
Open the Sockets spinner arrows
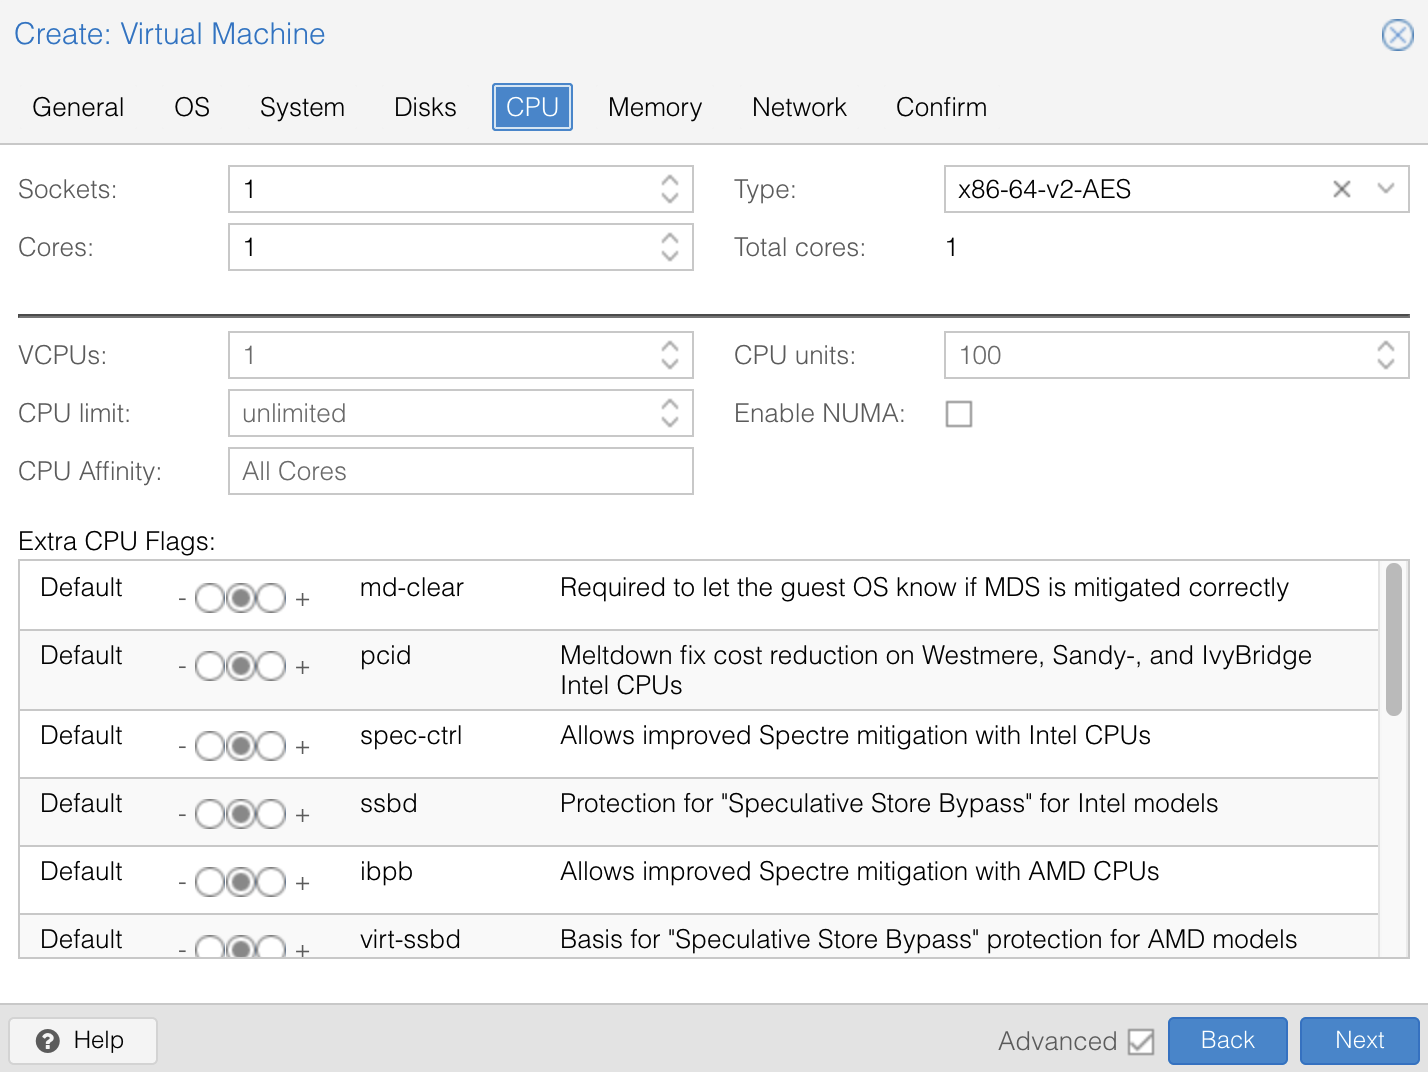click(670, 189)
